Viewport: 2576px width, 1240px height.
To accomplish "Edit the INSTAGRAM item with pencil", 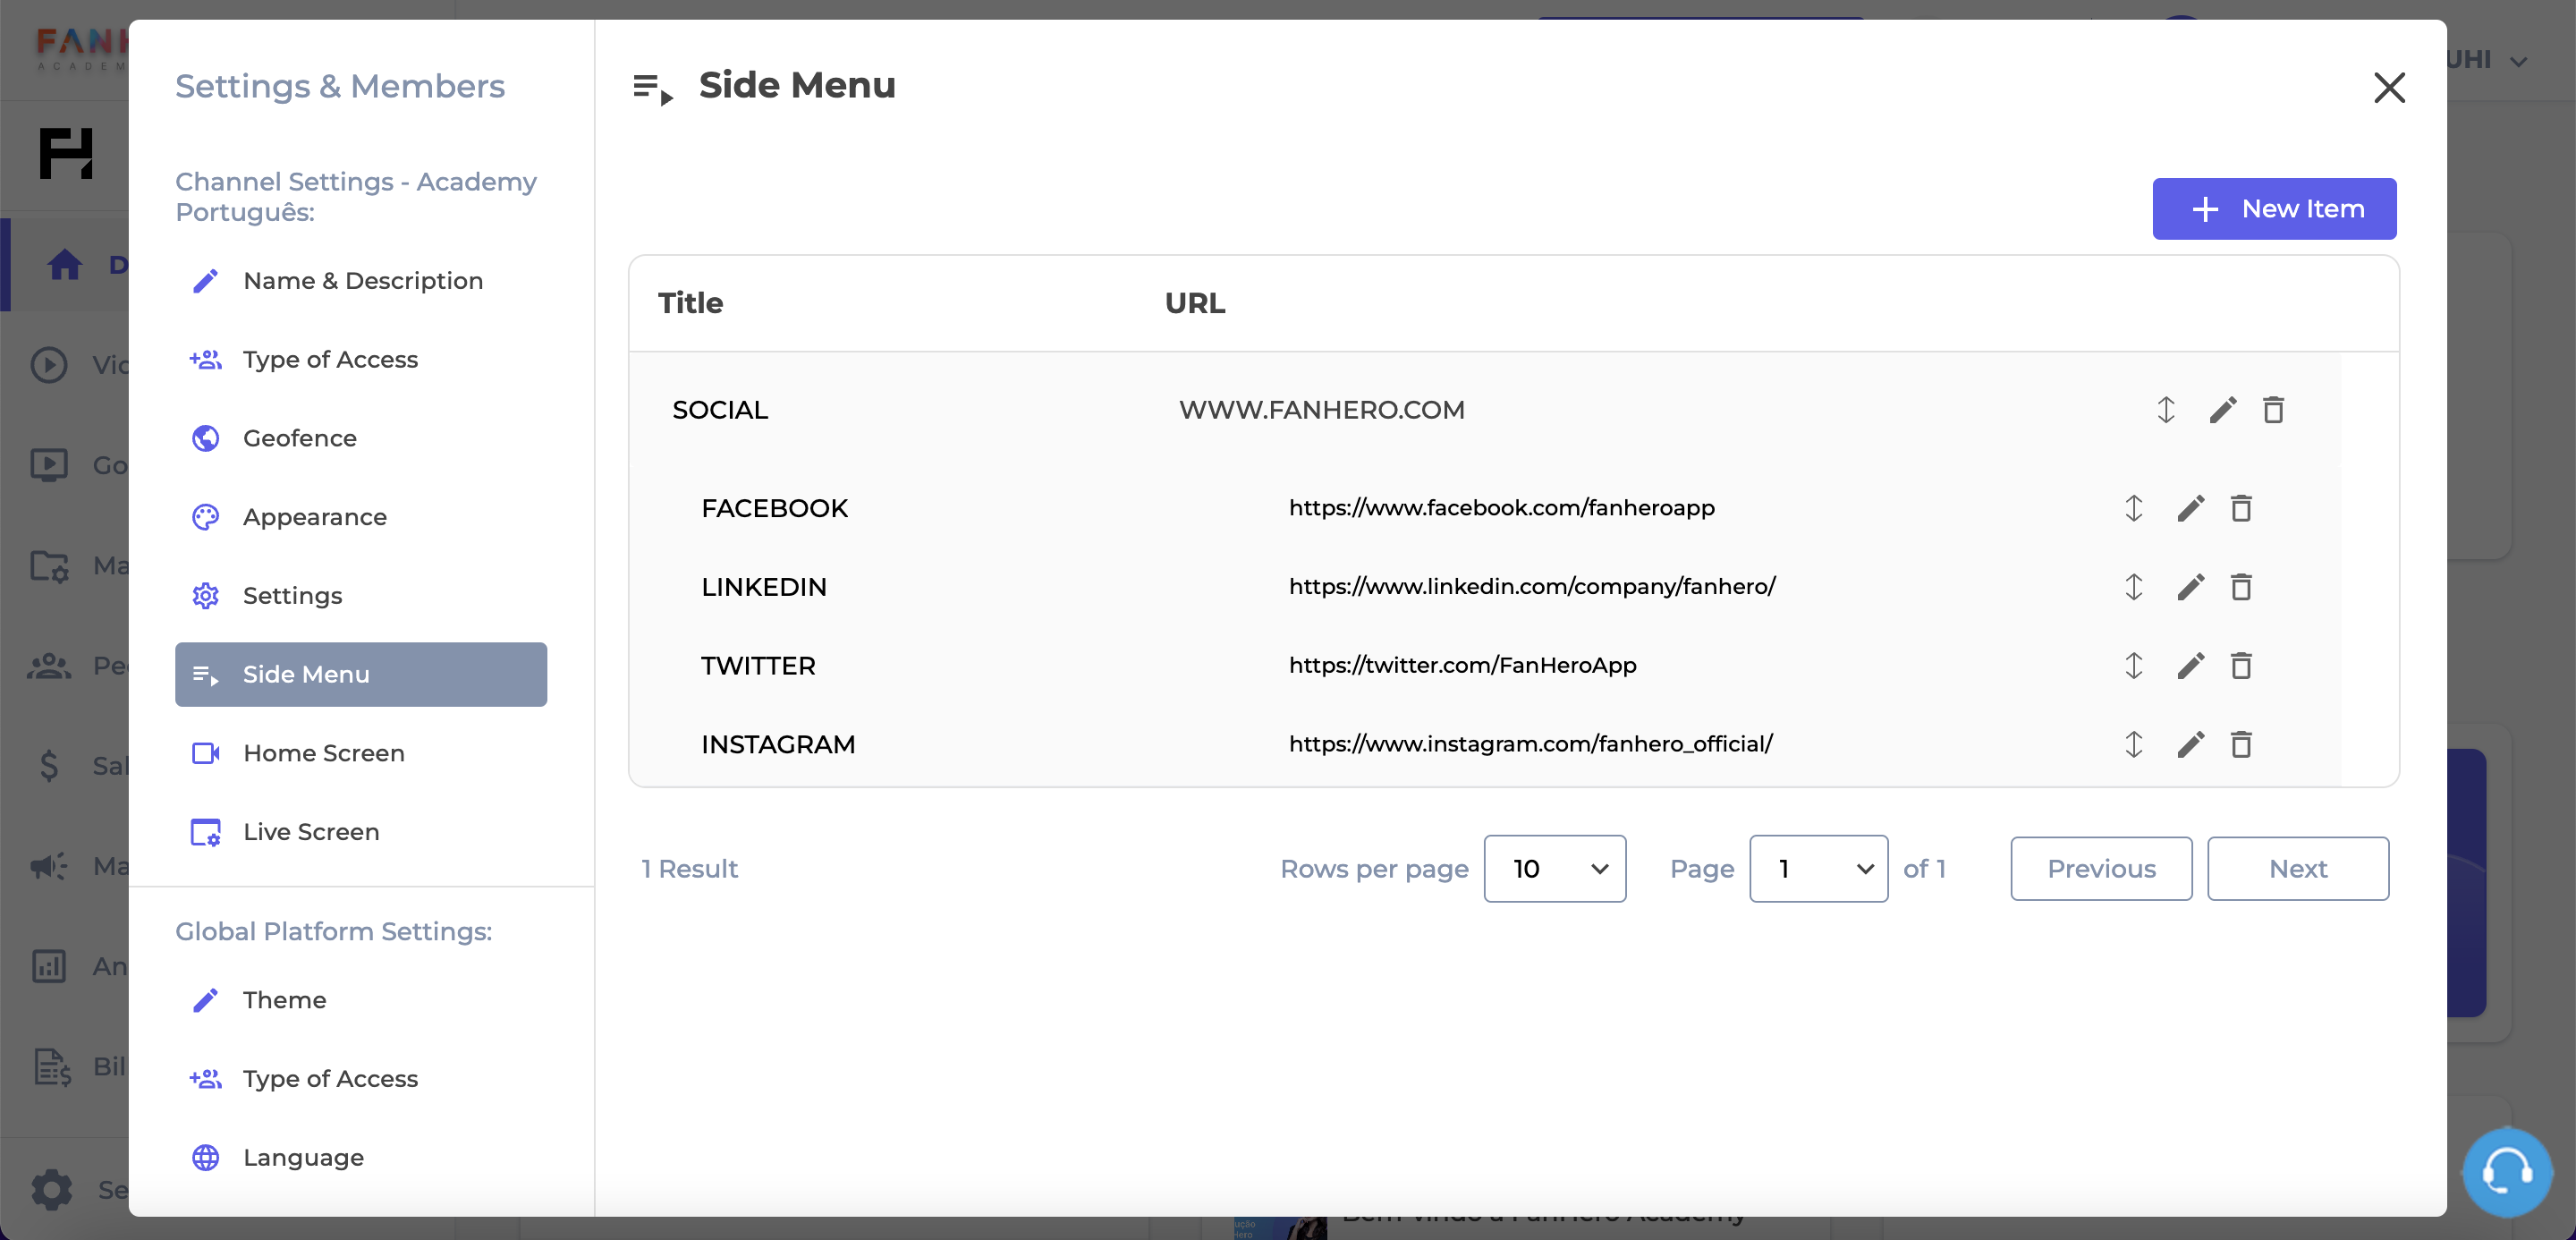I will click(x=2190, y=744).
